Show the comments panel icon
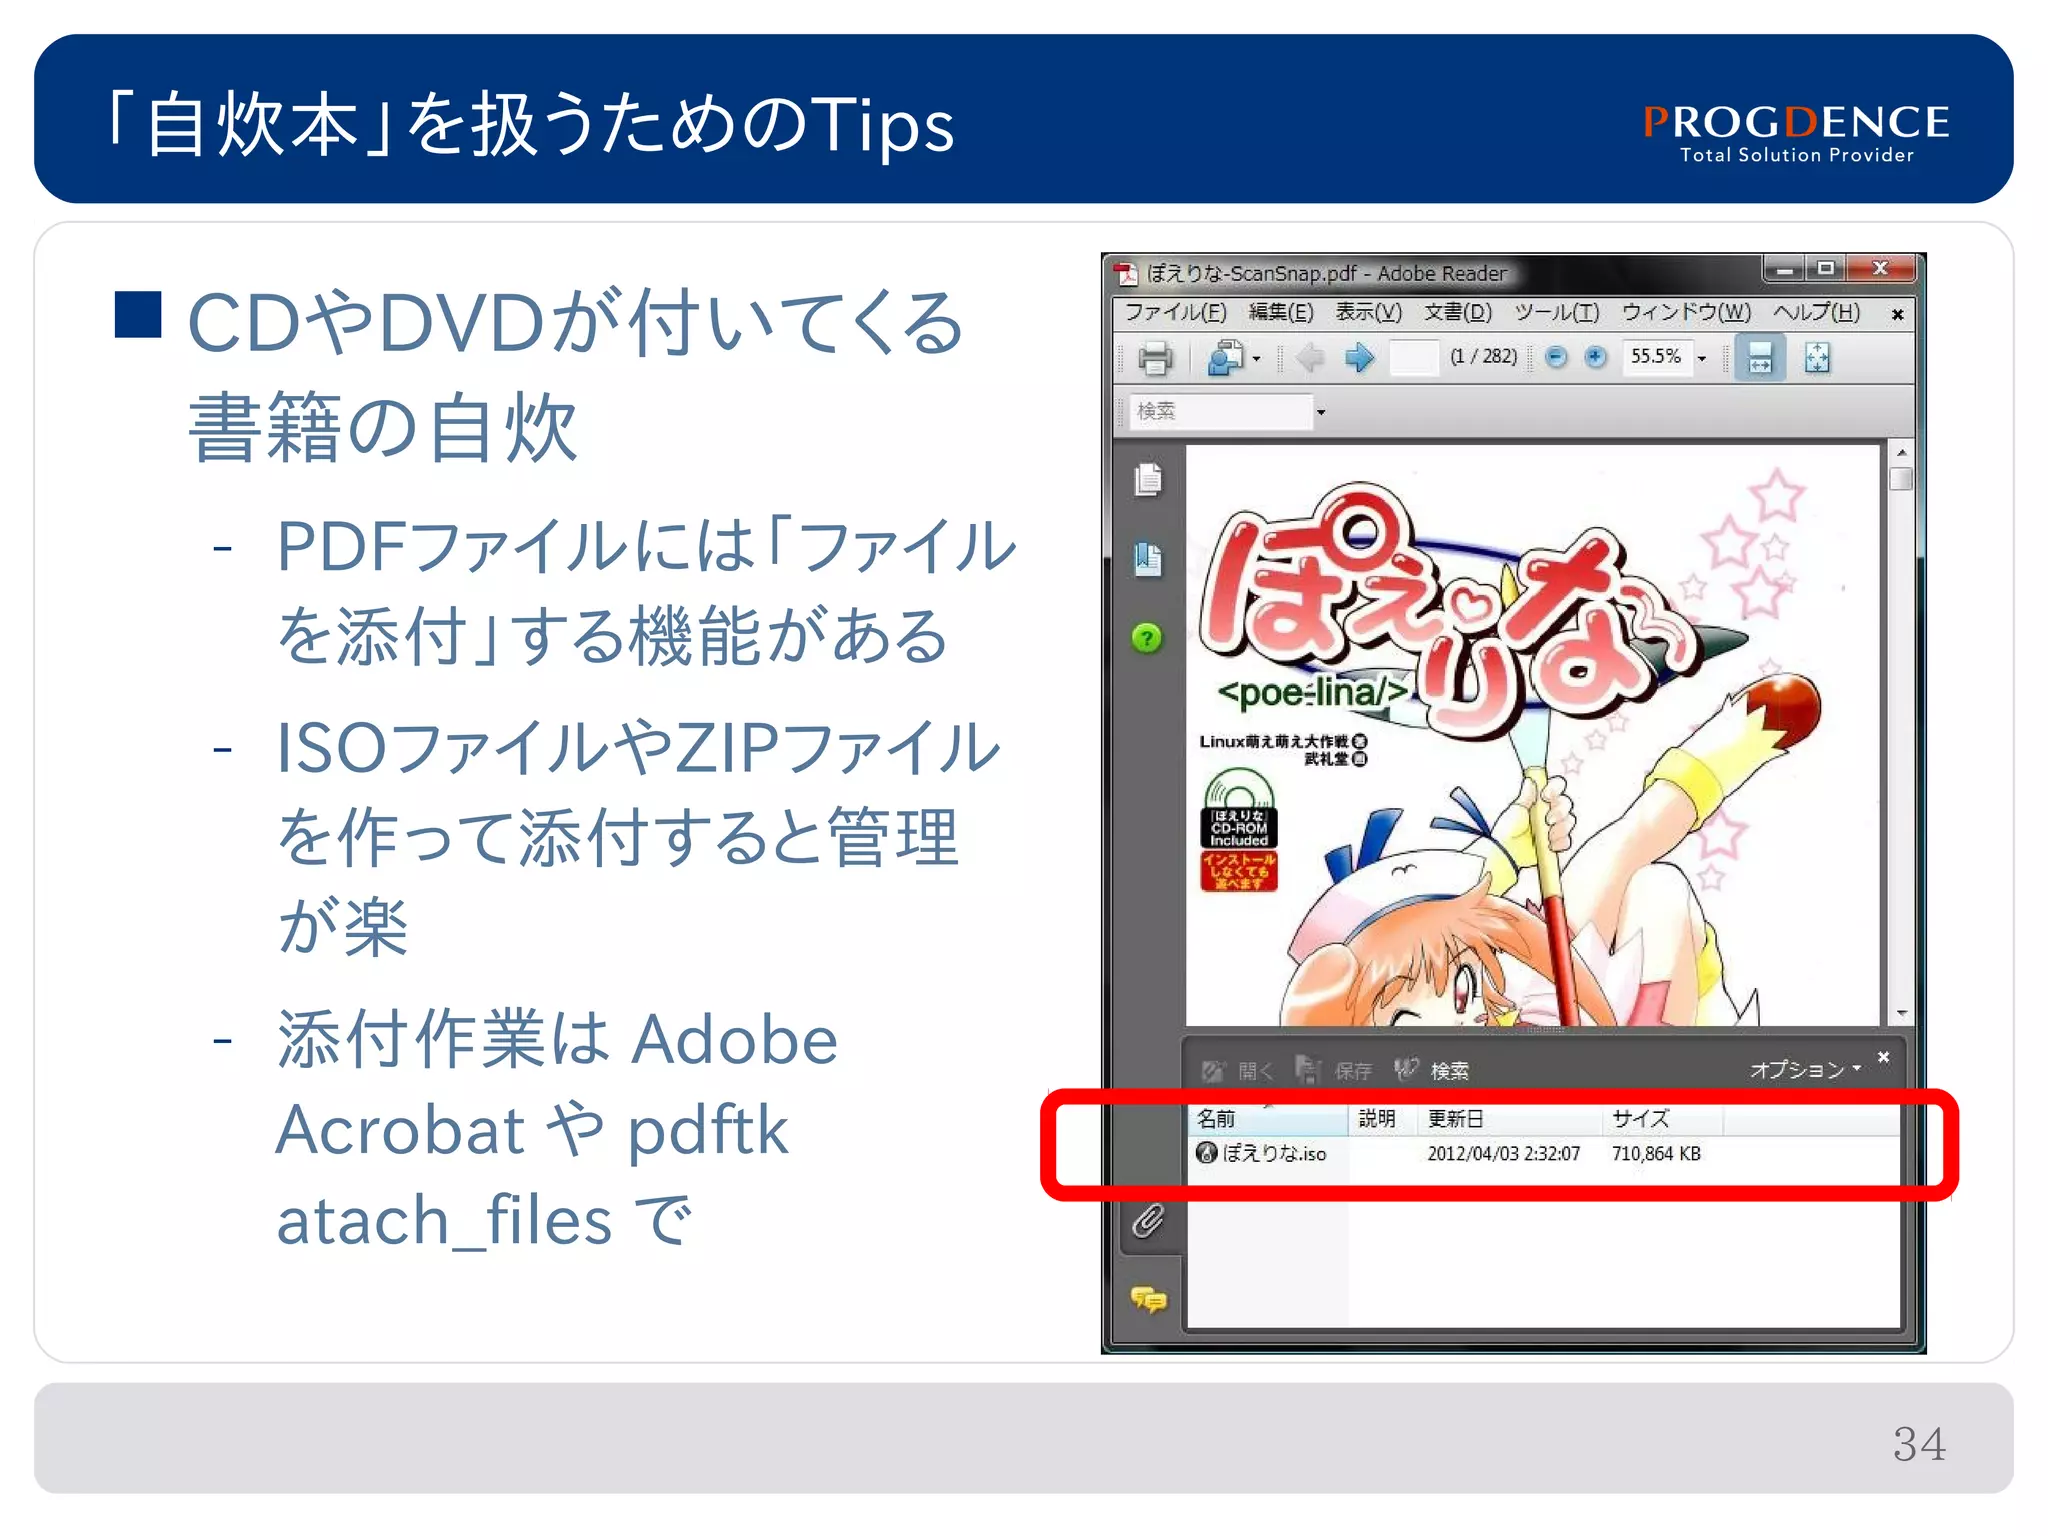Screen dimensions: 2048x1536 (1148, 1300)
